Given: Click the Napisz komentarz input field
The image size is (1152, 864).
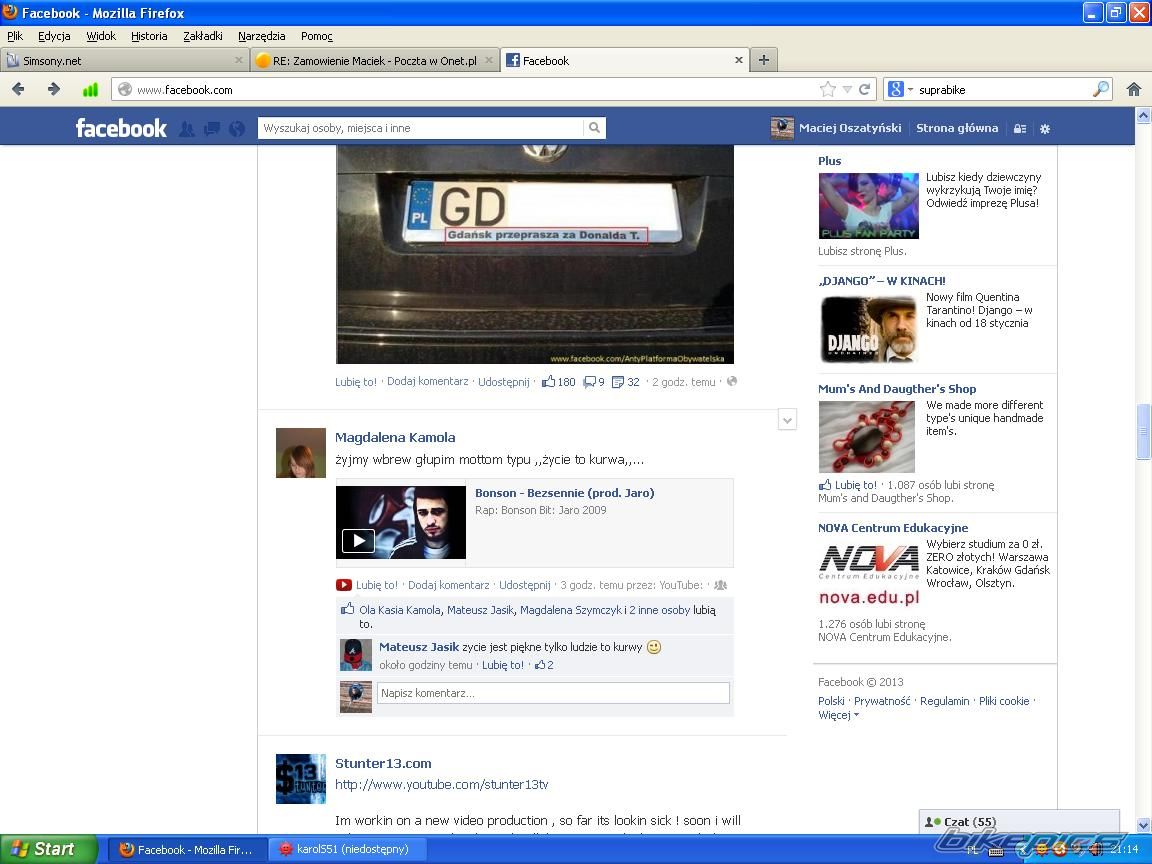Looking at the screenshot, I should pos(553,693).
